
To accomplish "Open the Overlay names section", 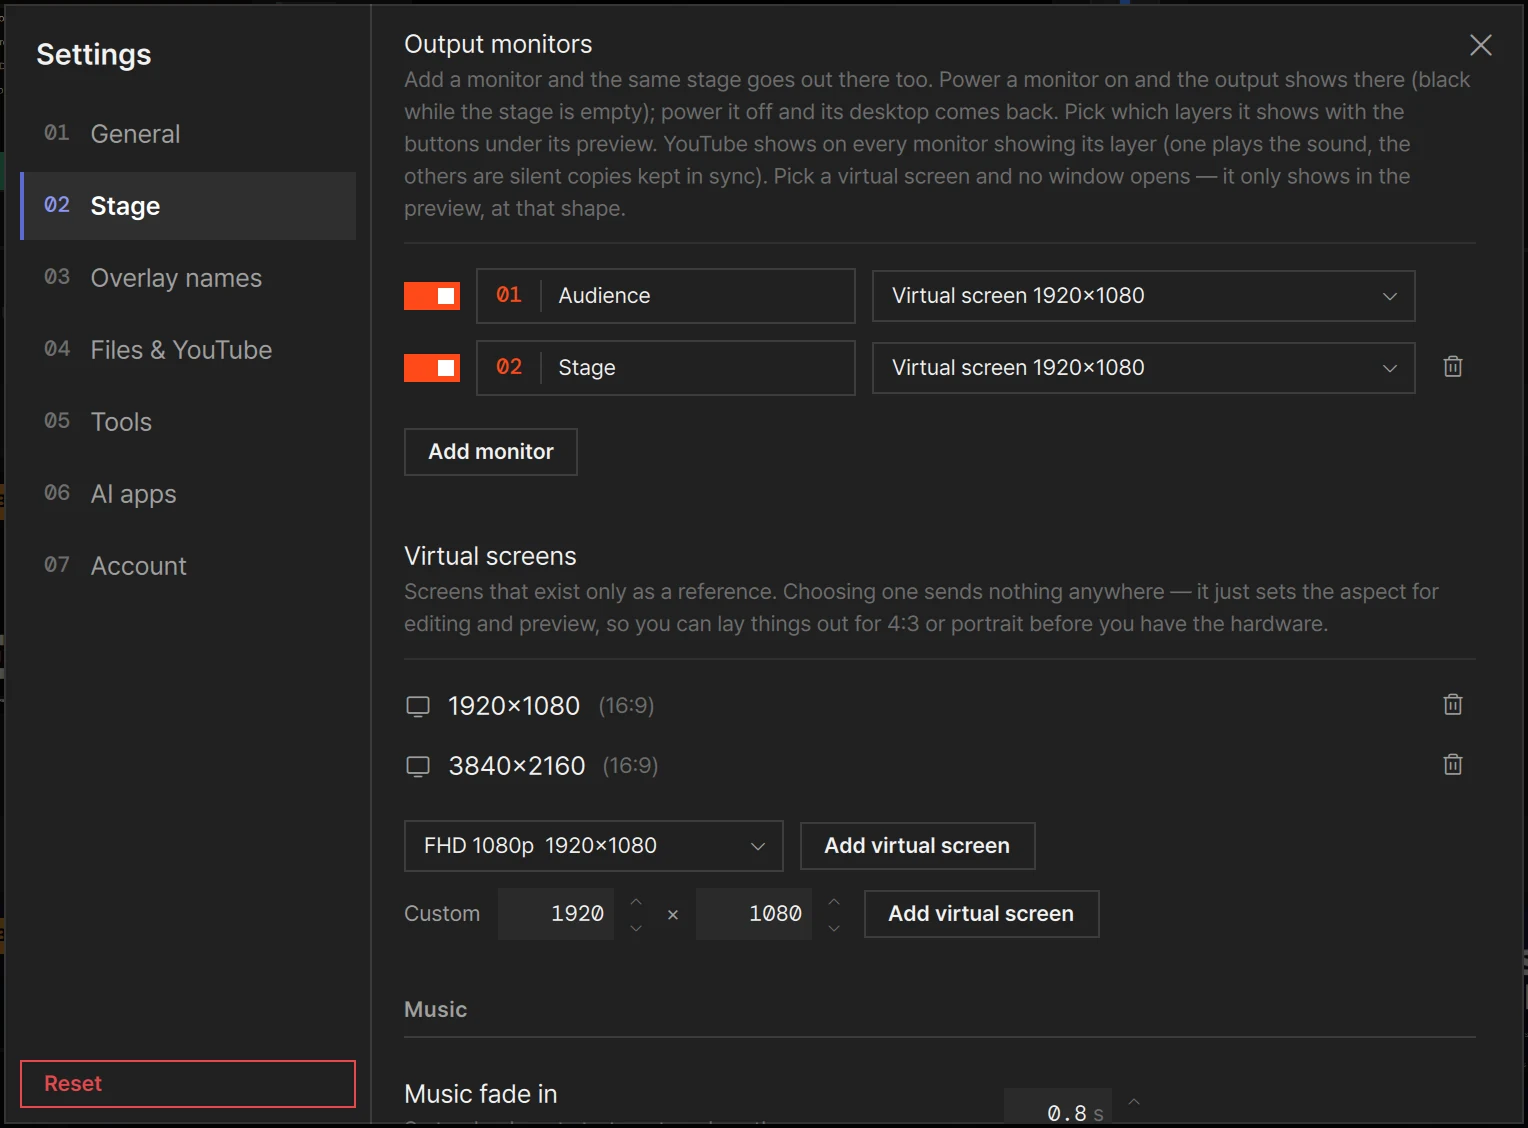I will click(188, 278).
